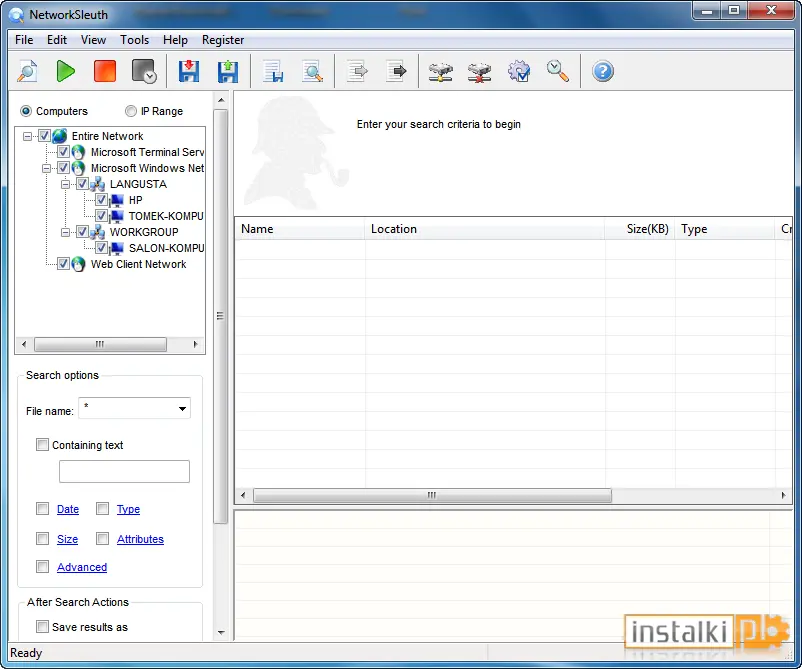802x669 pixels.
Task: Click the black arrow export icon
Action: (x=396, y=71)
